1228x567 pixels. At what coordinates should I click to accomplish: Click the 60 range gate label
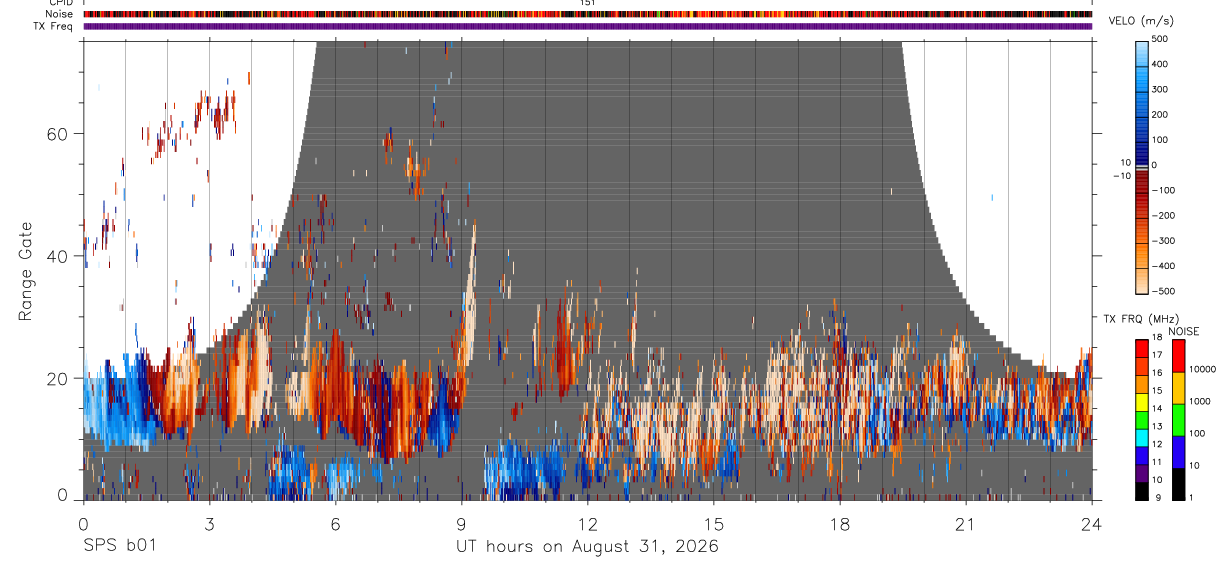(60, 133)
